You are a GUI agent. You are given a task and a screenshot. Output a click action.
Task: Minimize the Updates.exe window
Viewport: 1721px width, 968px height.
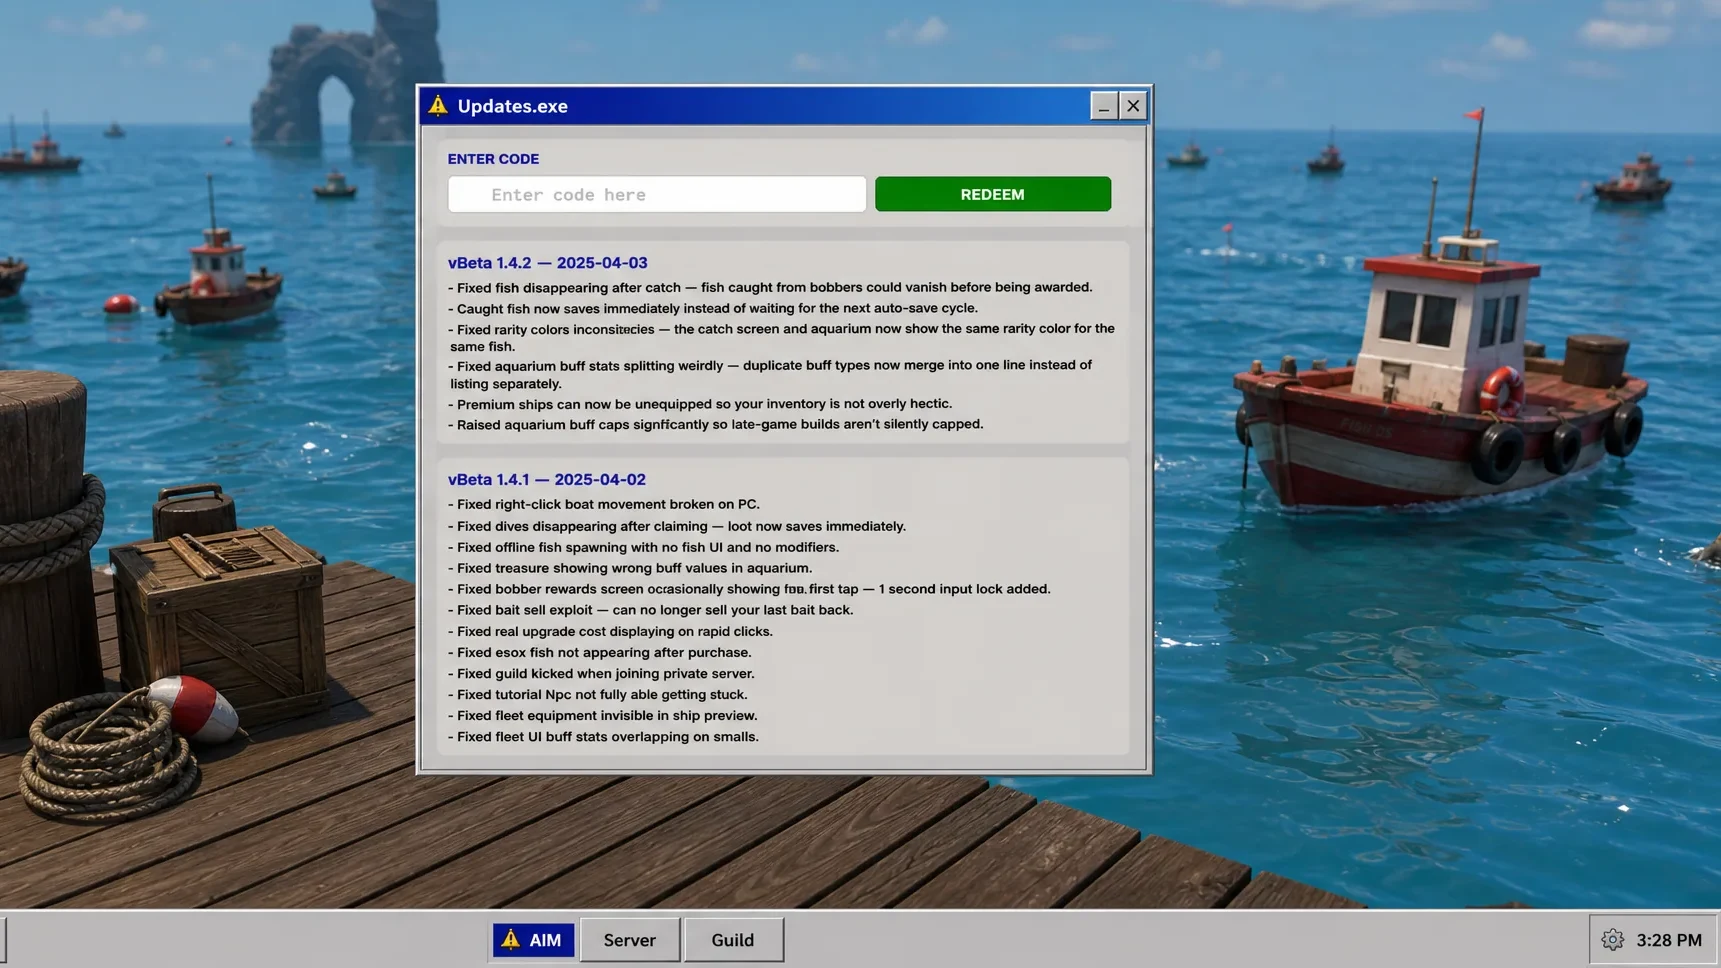[1103, 106]
